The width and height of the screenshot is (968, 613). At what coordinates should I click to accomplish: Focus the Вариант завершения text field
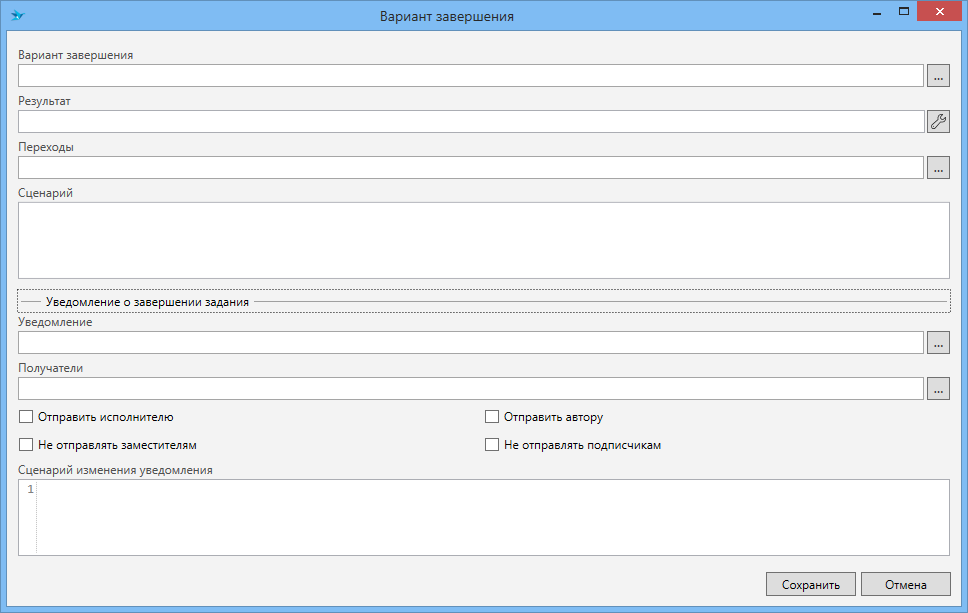[x=470, y=76]
